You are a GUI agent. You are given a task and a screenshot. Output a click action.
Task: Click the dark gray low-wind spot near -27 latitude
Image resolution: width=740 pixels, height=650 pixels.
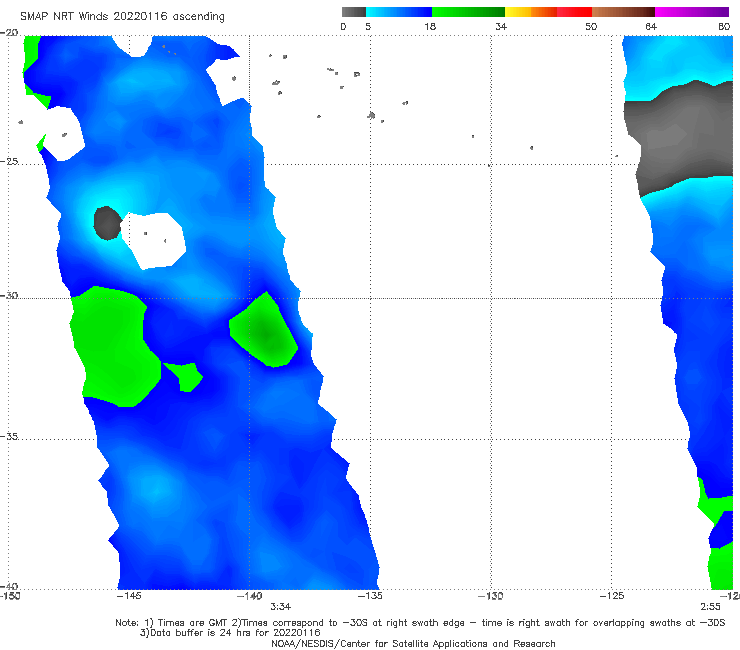108,223
